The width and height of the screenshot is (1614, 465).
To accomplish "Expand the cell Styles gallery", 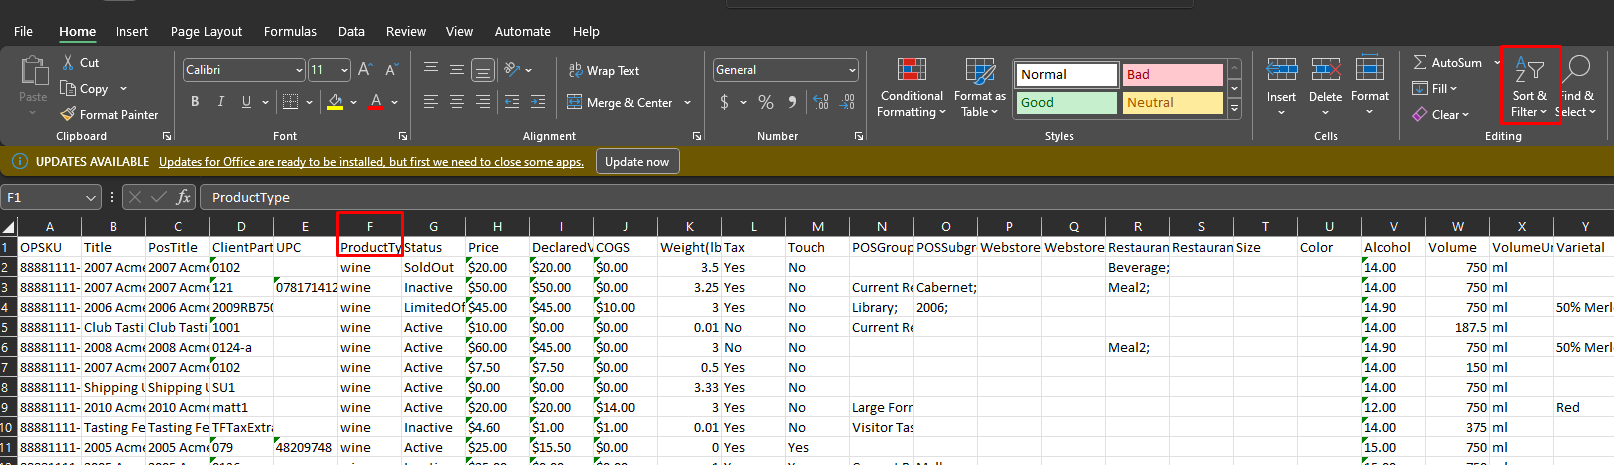I will pos(1235,108).
